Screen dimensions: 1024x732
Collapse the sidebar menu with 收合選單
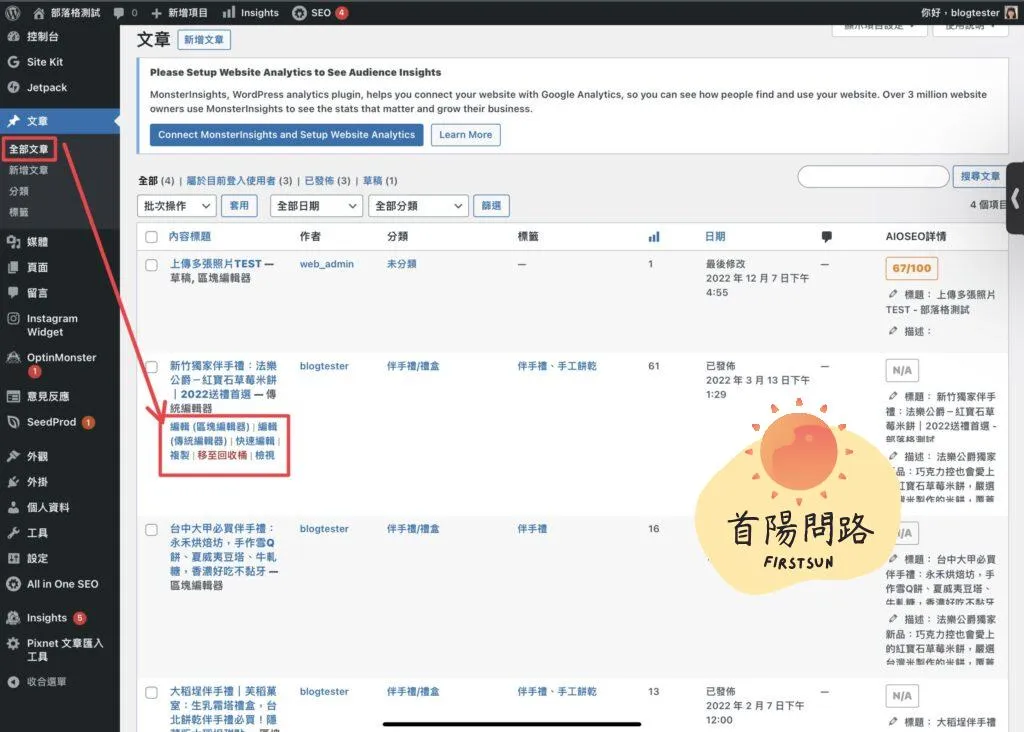[46, 682]
